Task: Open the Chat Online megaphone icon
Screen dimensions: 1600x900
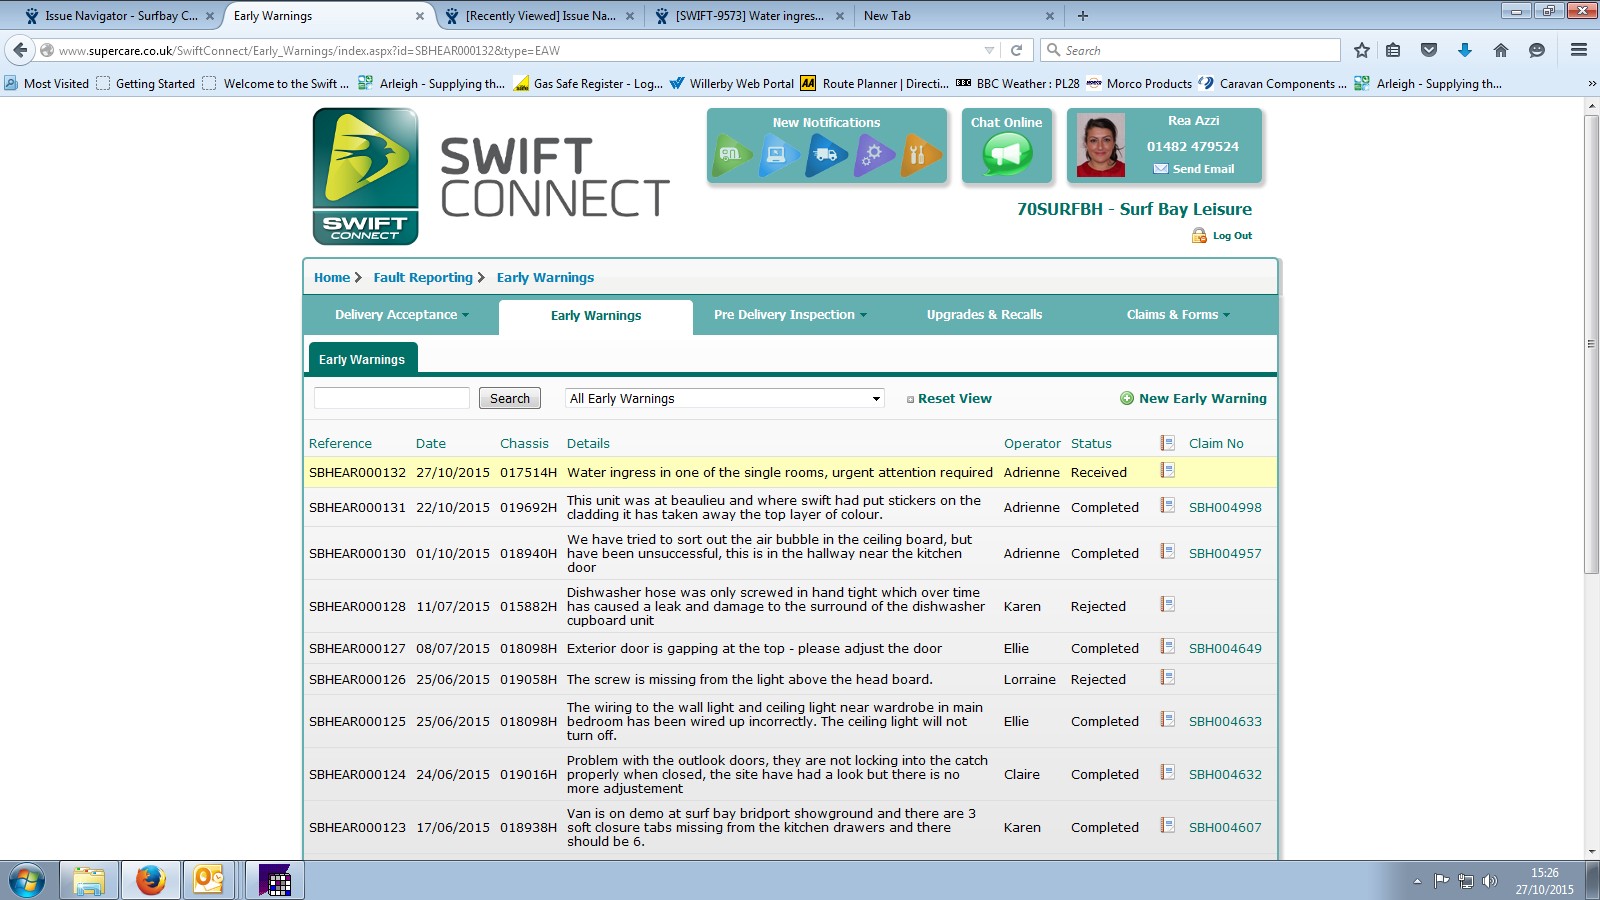Action: (x=1006, y=155)
